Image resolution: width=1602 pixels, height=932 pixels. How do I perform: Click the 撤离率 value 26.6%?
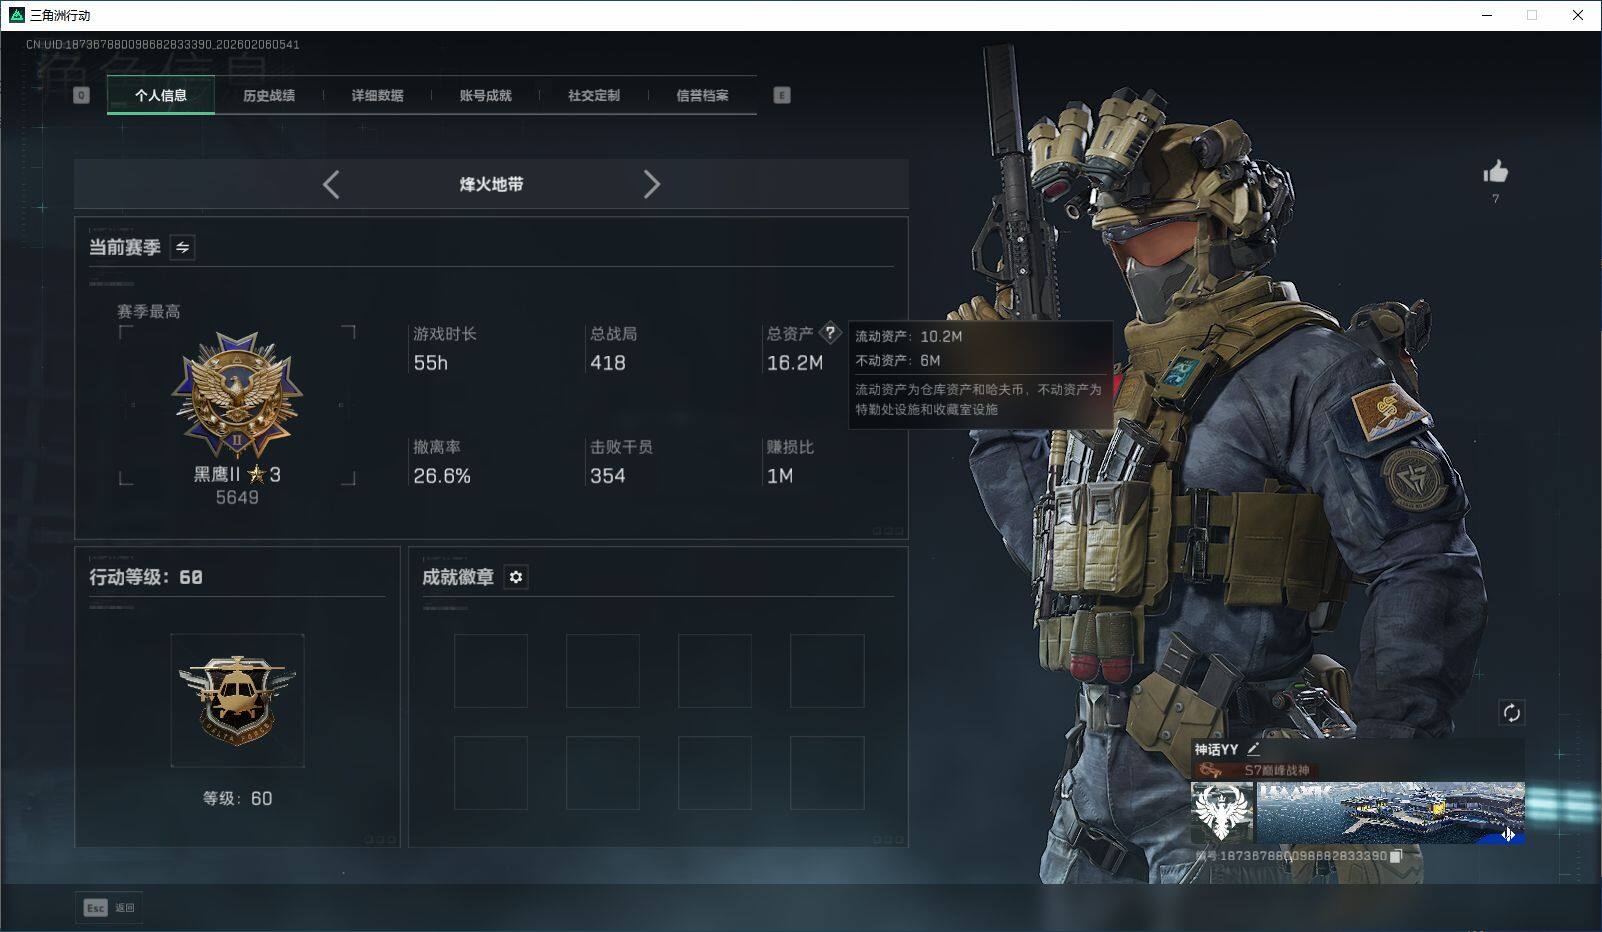pos(442,476)
